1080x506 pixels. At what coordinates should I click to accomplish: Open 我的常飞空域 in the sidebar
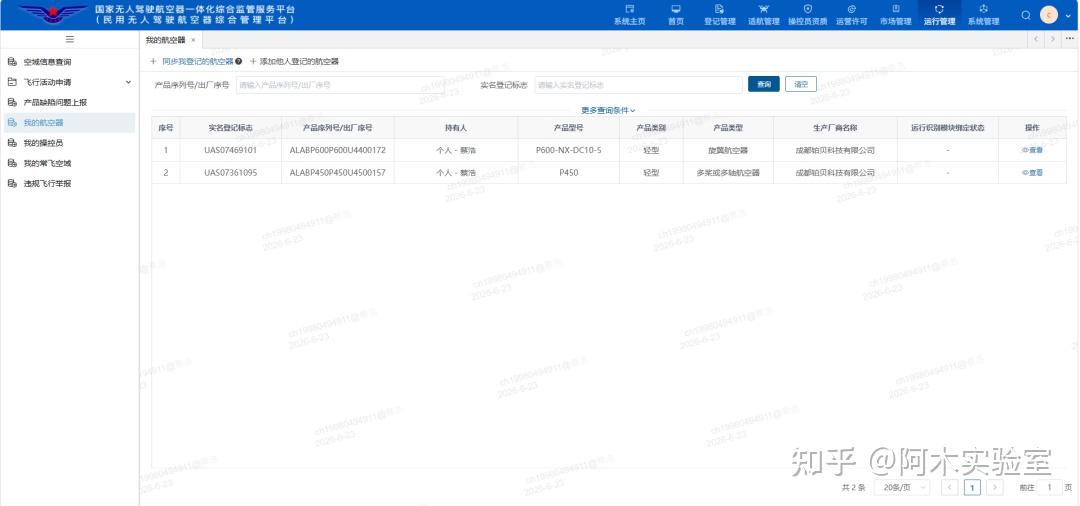tap(47, 164)
